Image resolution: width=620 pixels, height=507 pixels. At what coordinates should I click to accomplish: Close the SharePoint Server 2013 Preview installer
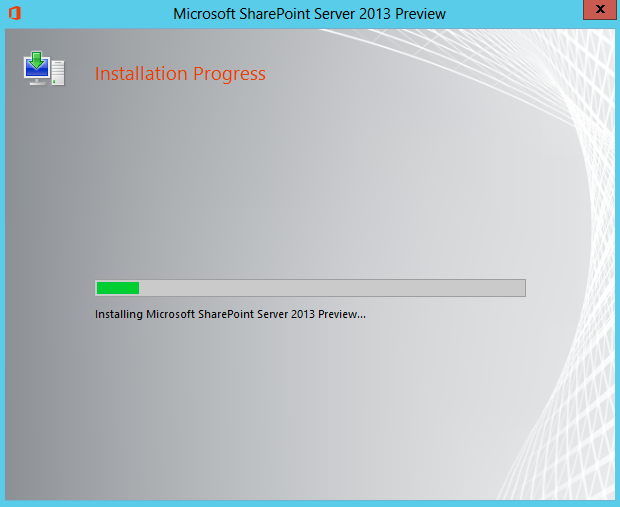(599, 9)
